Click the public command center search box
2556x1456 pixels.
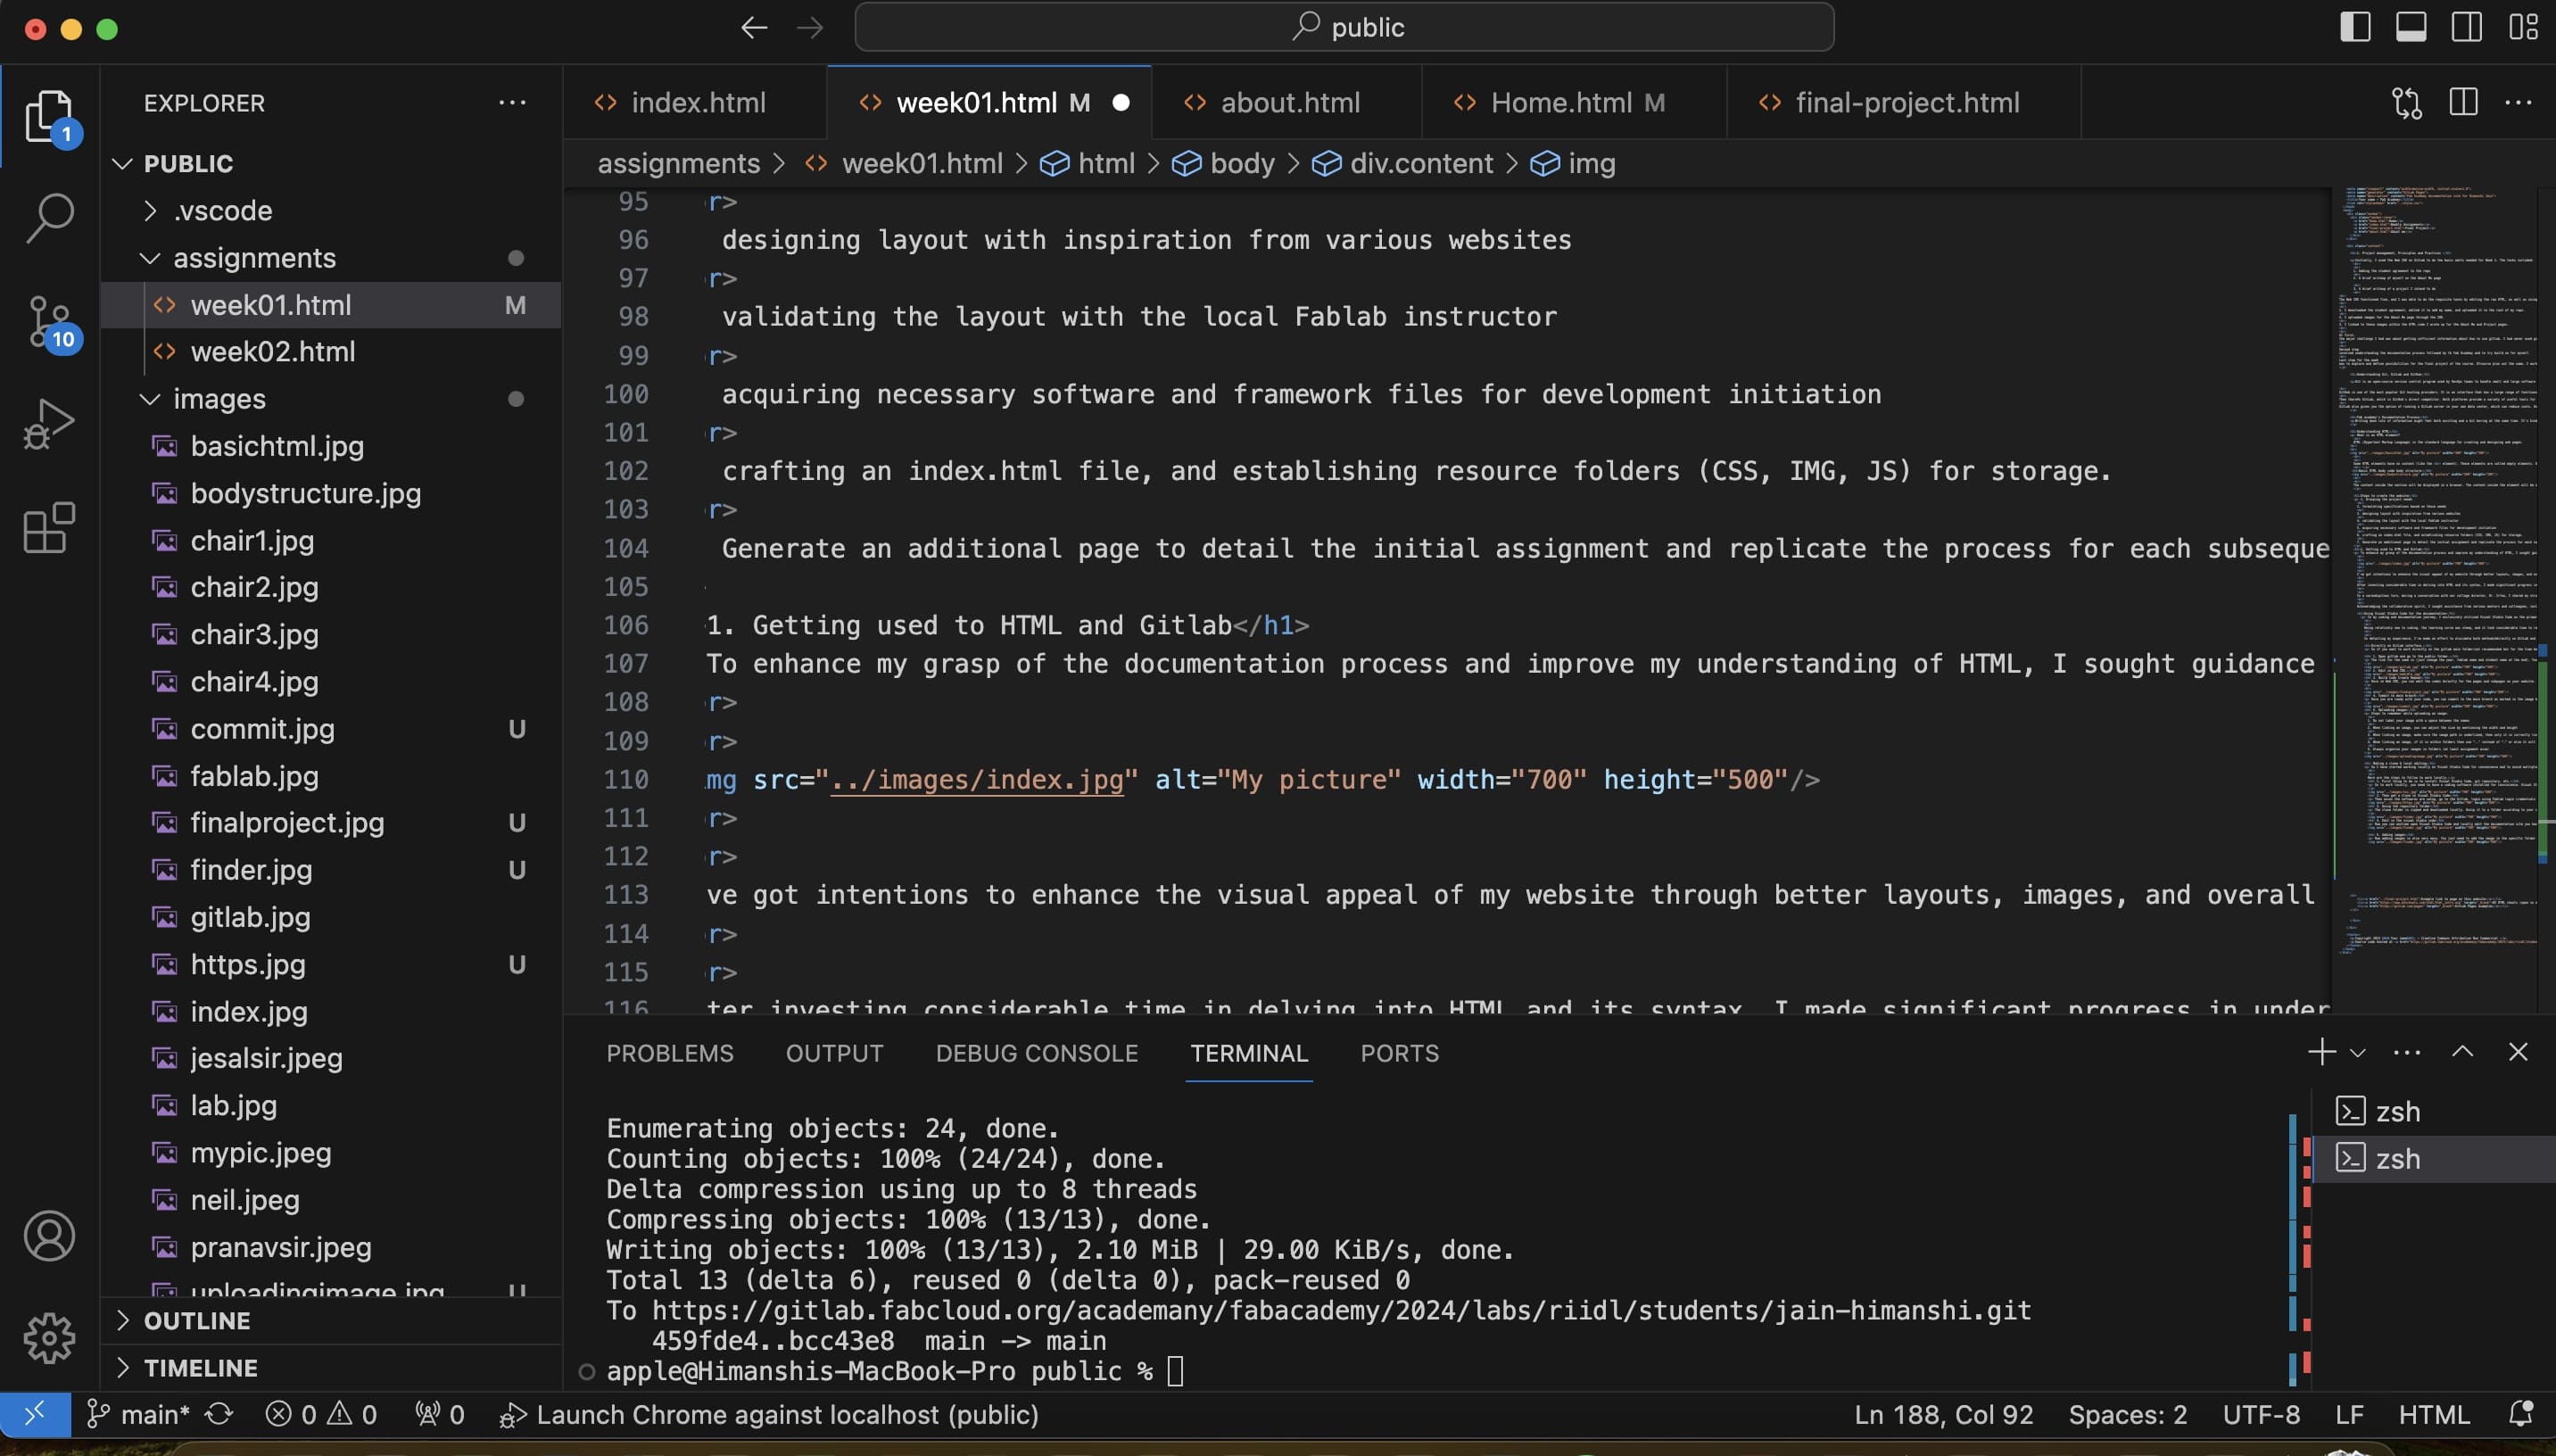(1344, 27)
